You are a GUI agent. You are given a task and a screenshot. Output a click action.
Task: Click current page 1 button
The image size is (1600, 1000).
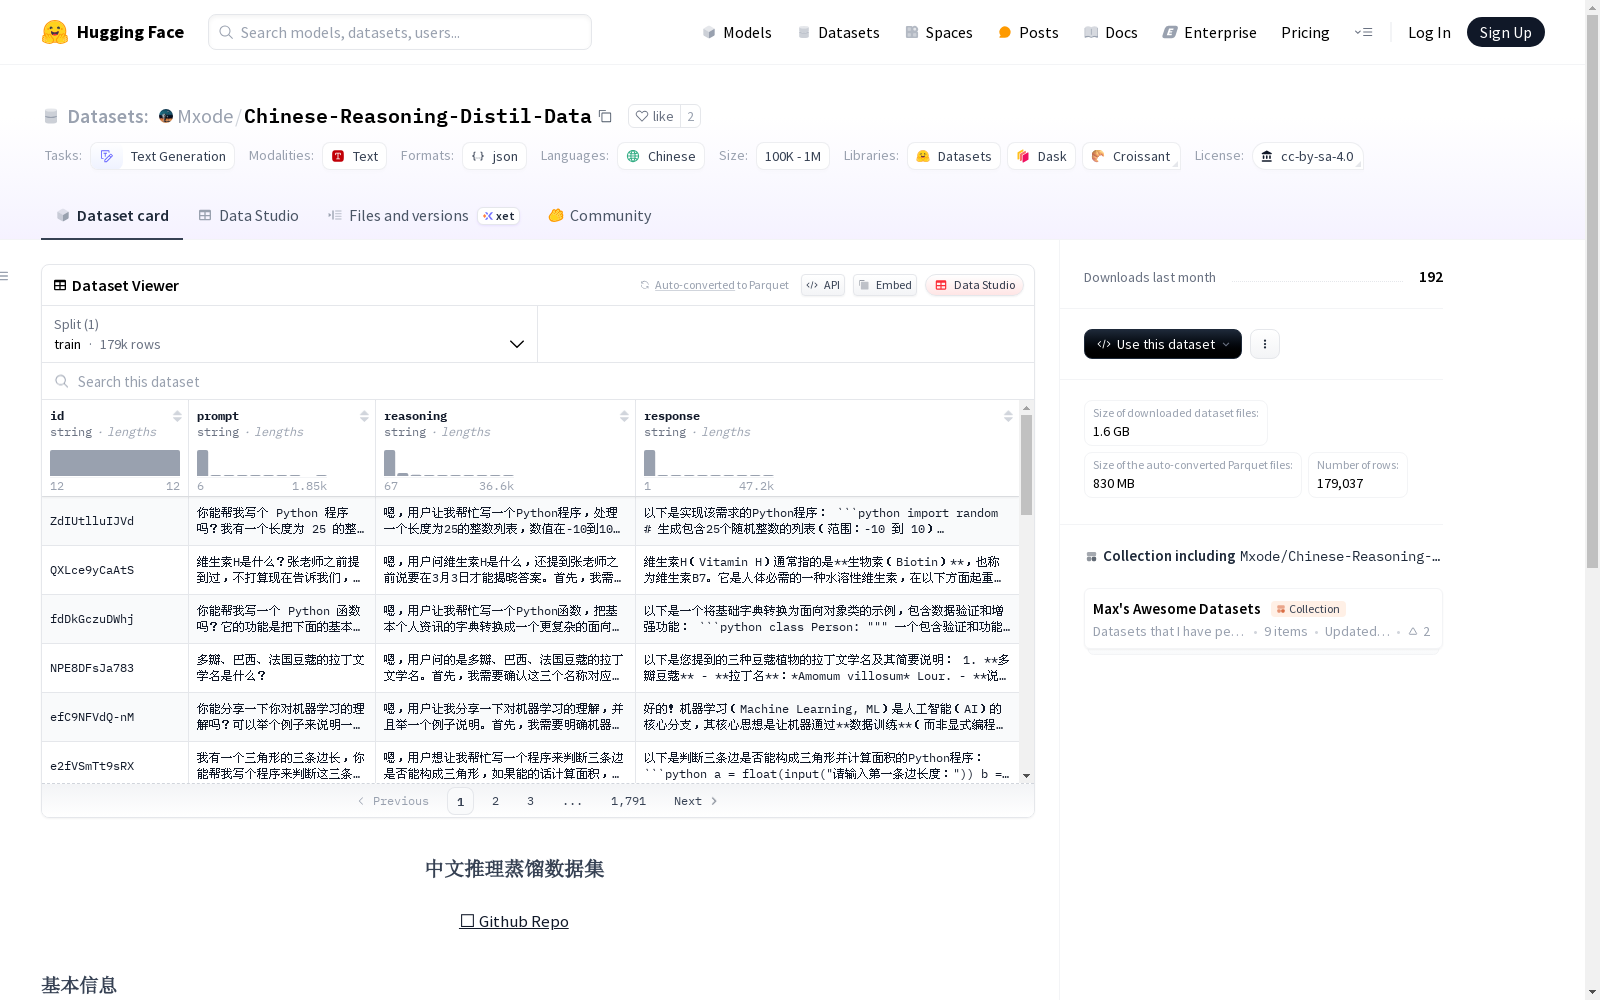460,801
